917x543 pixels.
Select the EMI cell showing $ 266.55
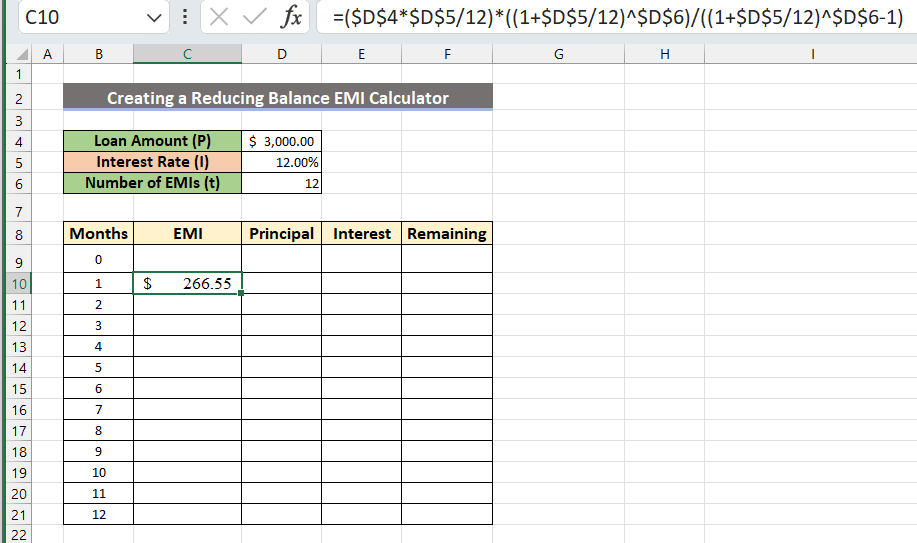[x=187, y=283]
